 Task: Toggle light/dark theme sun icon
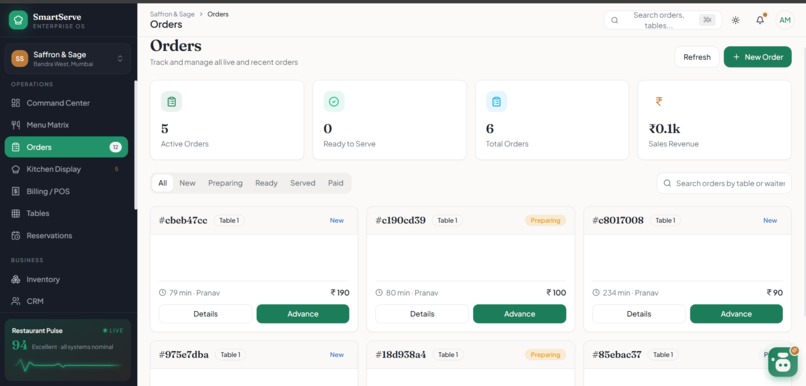point(736,20)
